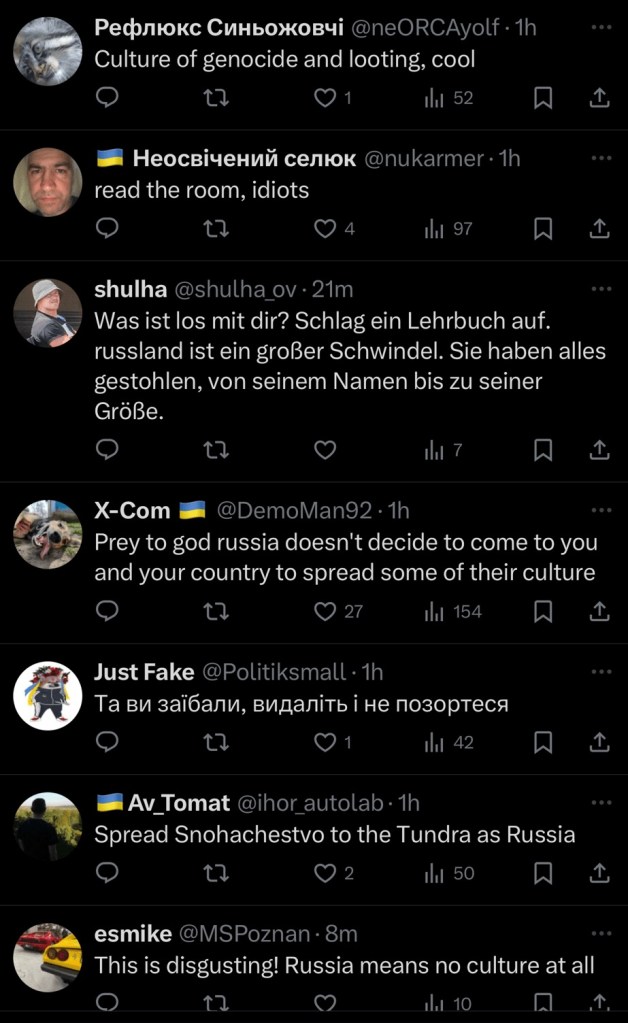The width and height of the screenshot is (628, 1023).
Task: Like the shulha German-language tweet
Action: coord(325,450)
